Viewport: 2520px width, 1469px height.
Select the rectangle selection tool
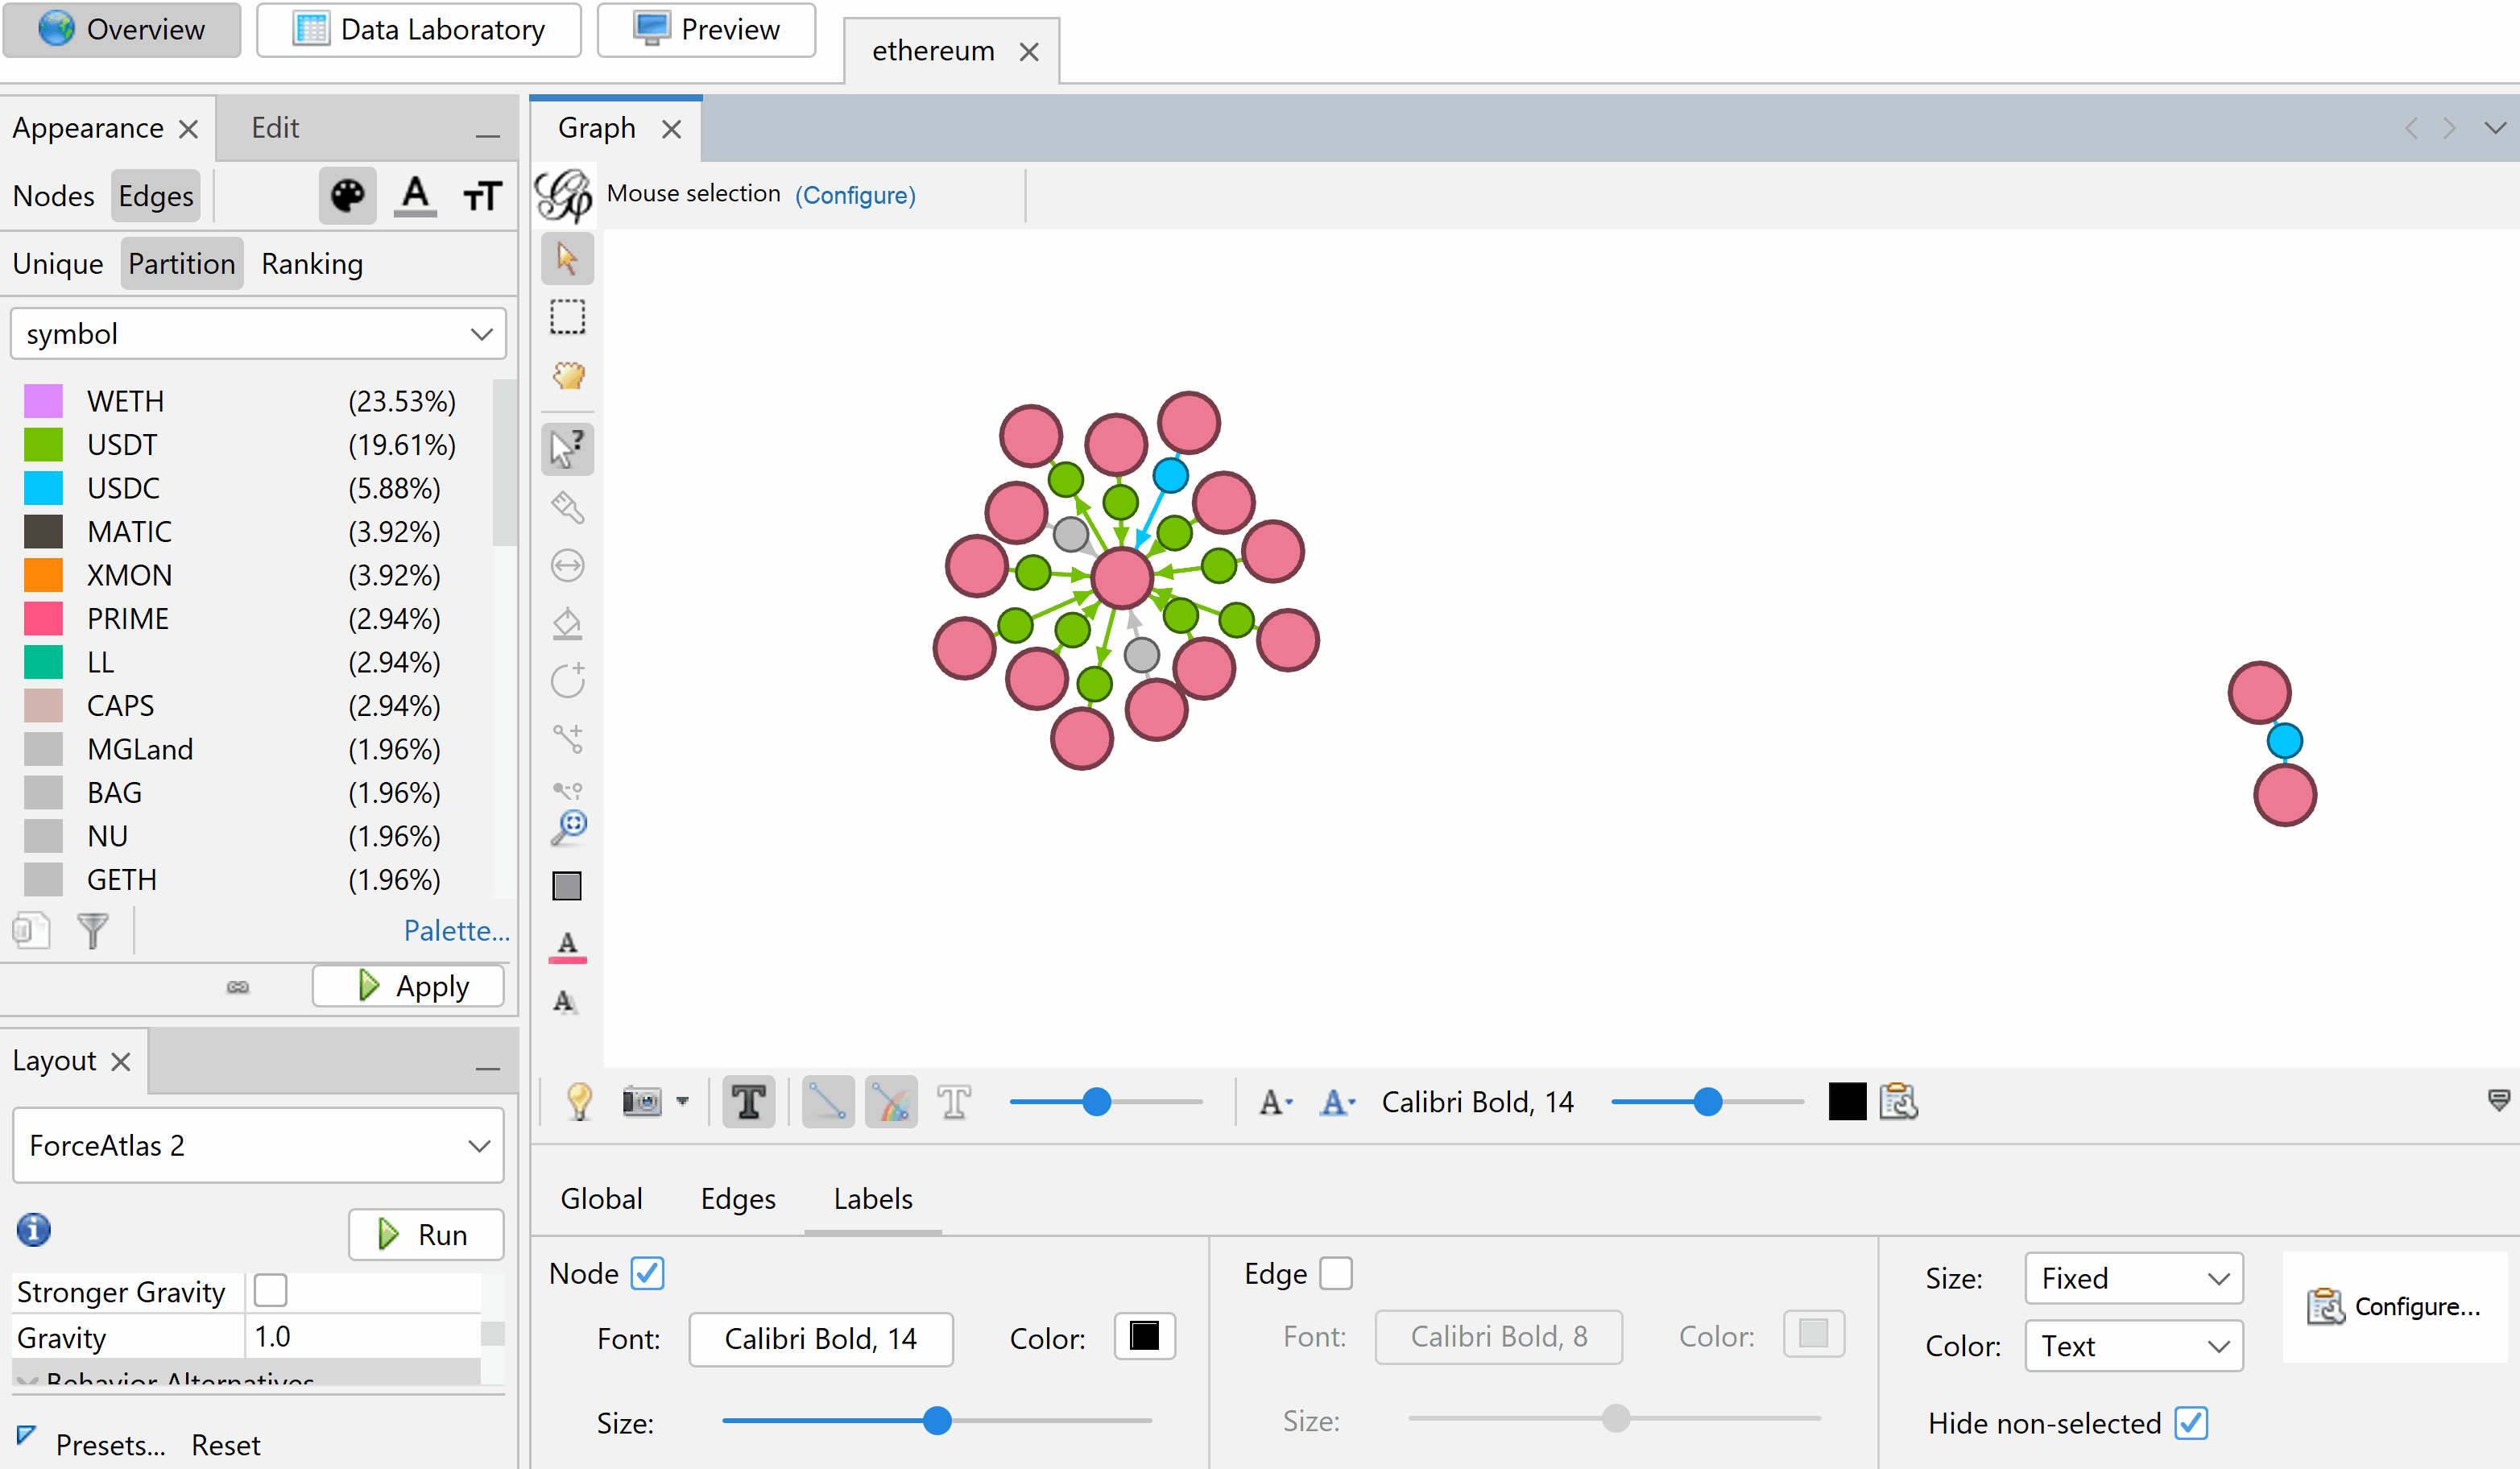click(567, 317)
